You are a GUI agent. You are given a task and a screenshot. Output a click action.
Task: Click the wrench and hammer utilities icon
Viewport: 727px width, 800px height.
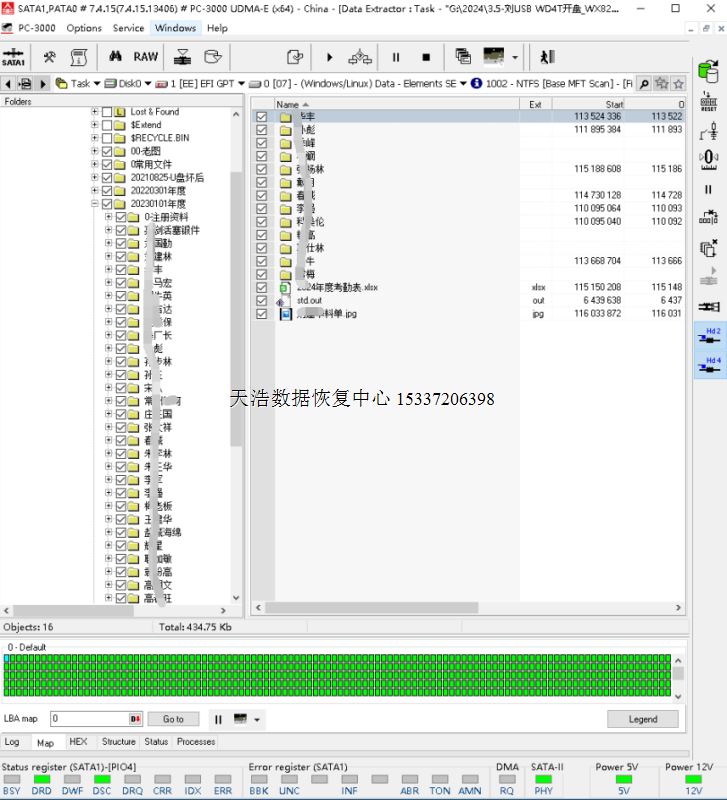click(49, 57)
